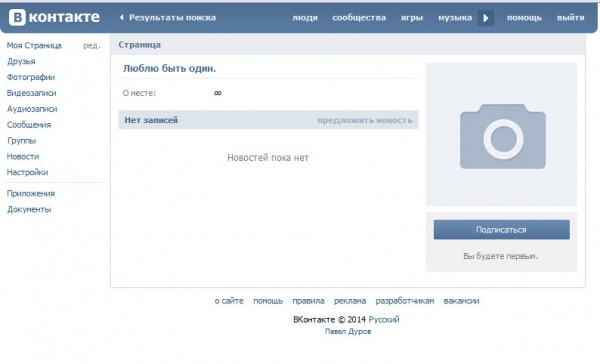The image size is (600, 364).
Task: Click the infinity symbol location value
Action: click(x=217, y=93)
